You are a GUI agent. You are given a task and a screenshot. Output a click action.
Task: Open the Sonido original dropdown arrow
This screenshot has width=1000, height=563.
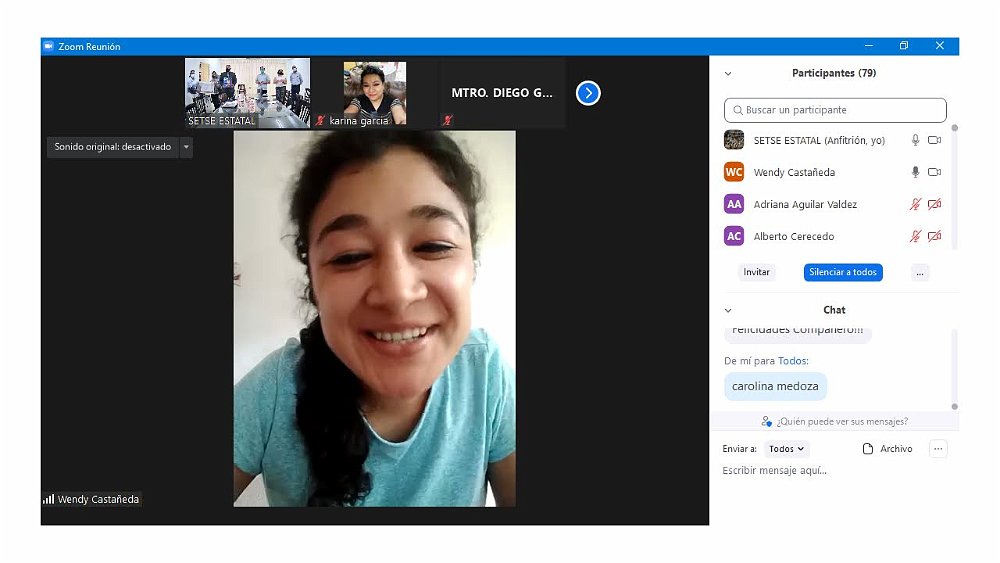click(186, 147)
